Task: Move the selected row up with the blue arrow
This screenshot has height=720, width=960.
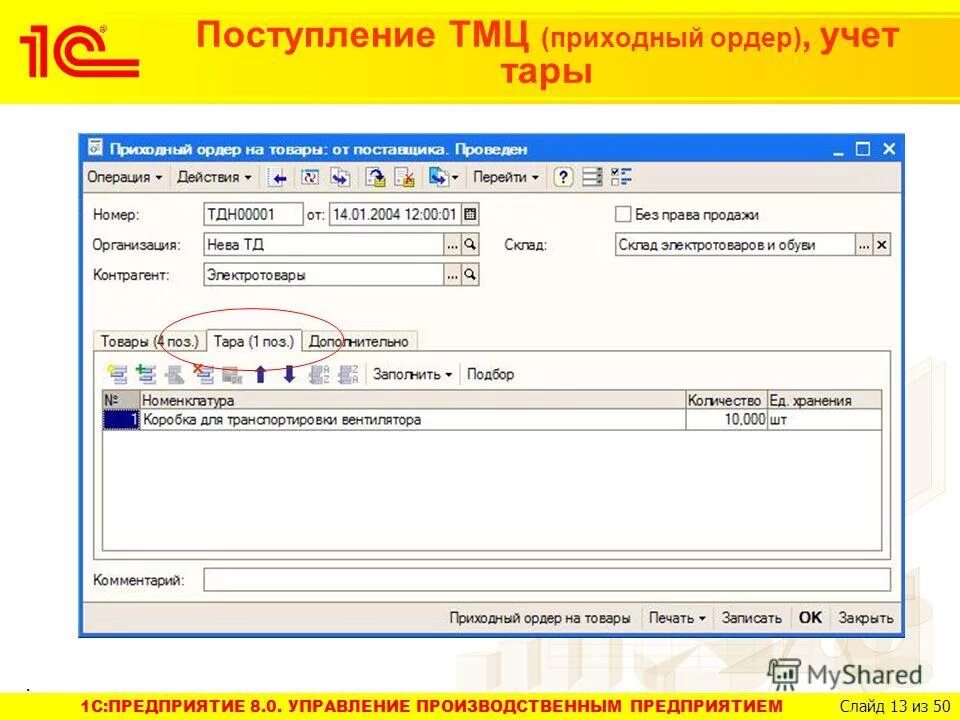Action: click(260, 375)
